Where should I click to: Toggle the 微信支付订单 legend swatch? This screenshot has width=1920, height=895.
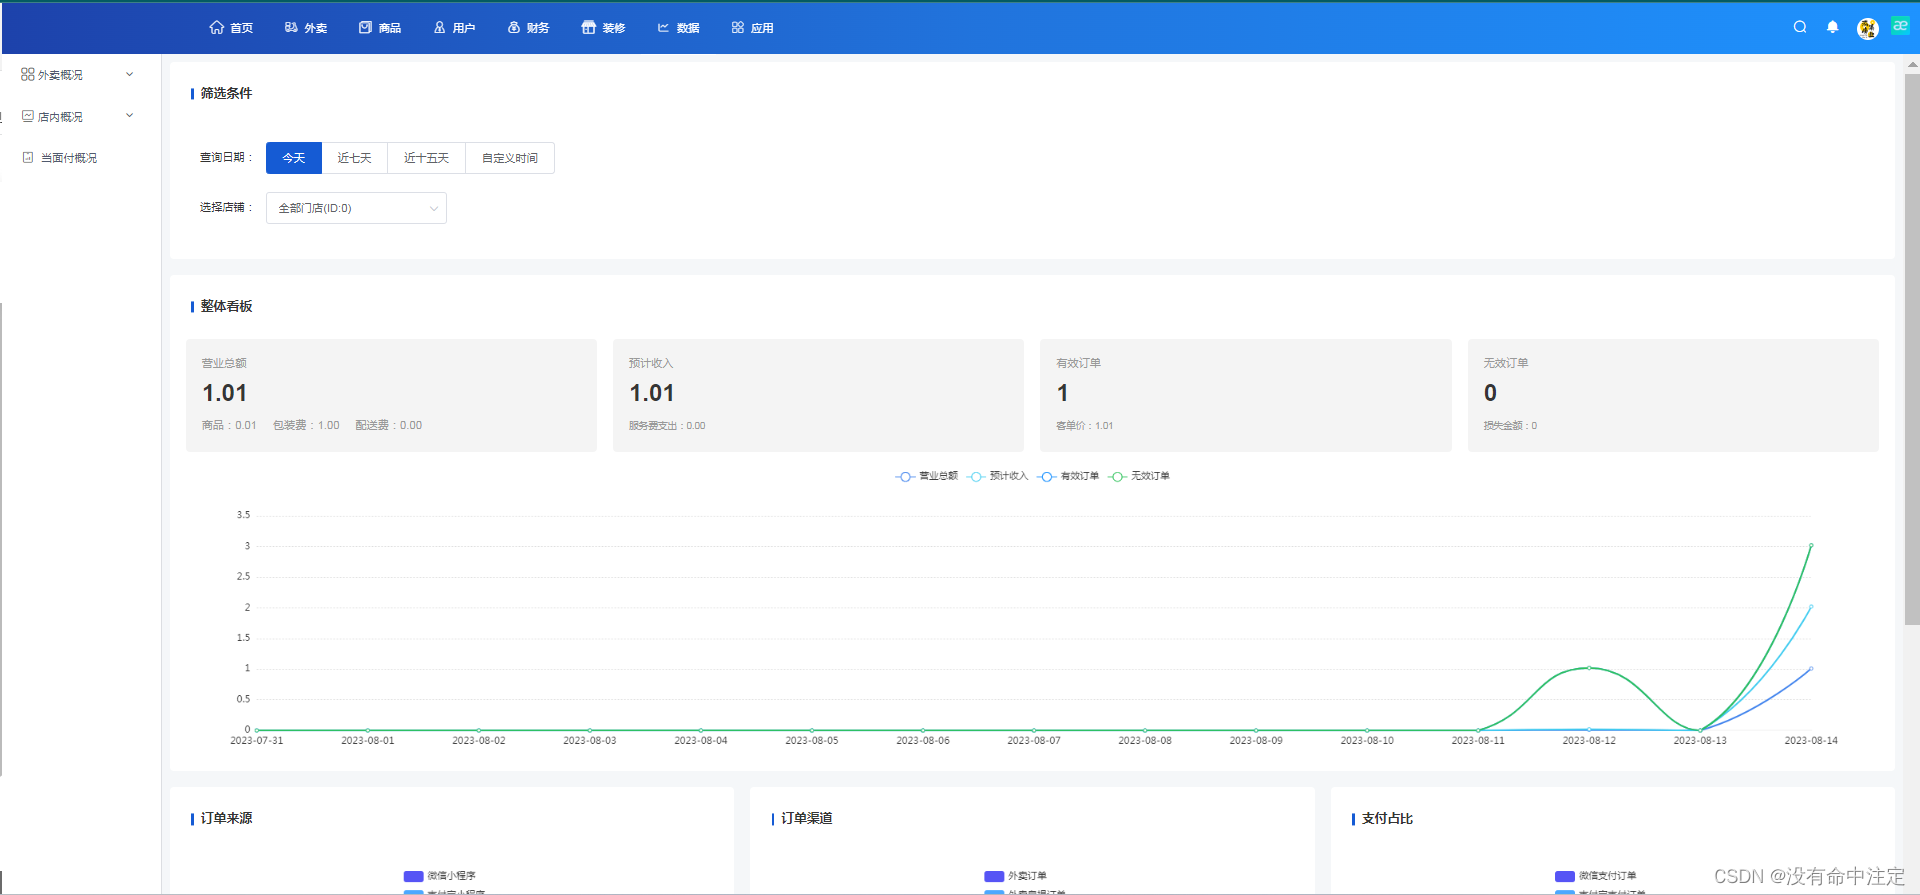point(1565,876)
